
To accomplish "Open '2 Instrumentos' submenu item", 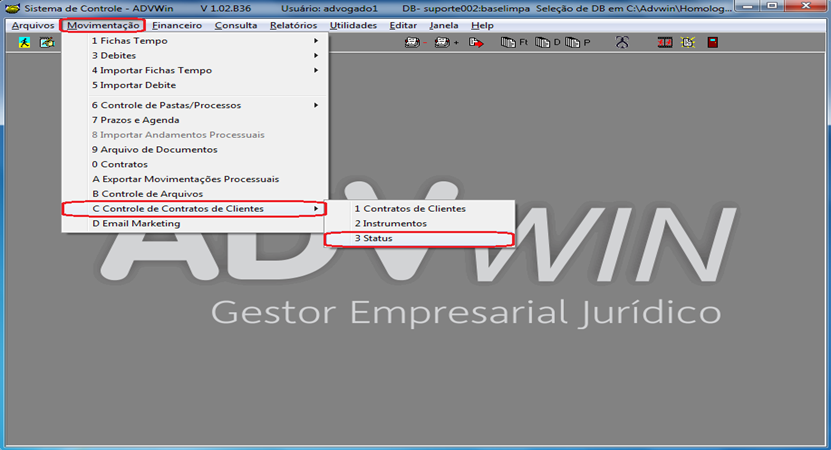I will [x=419, y=224].
